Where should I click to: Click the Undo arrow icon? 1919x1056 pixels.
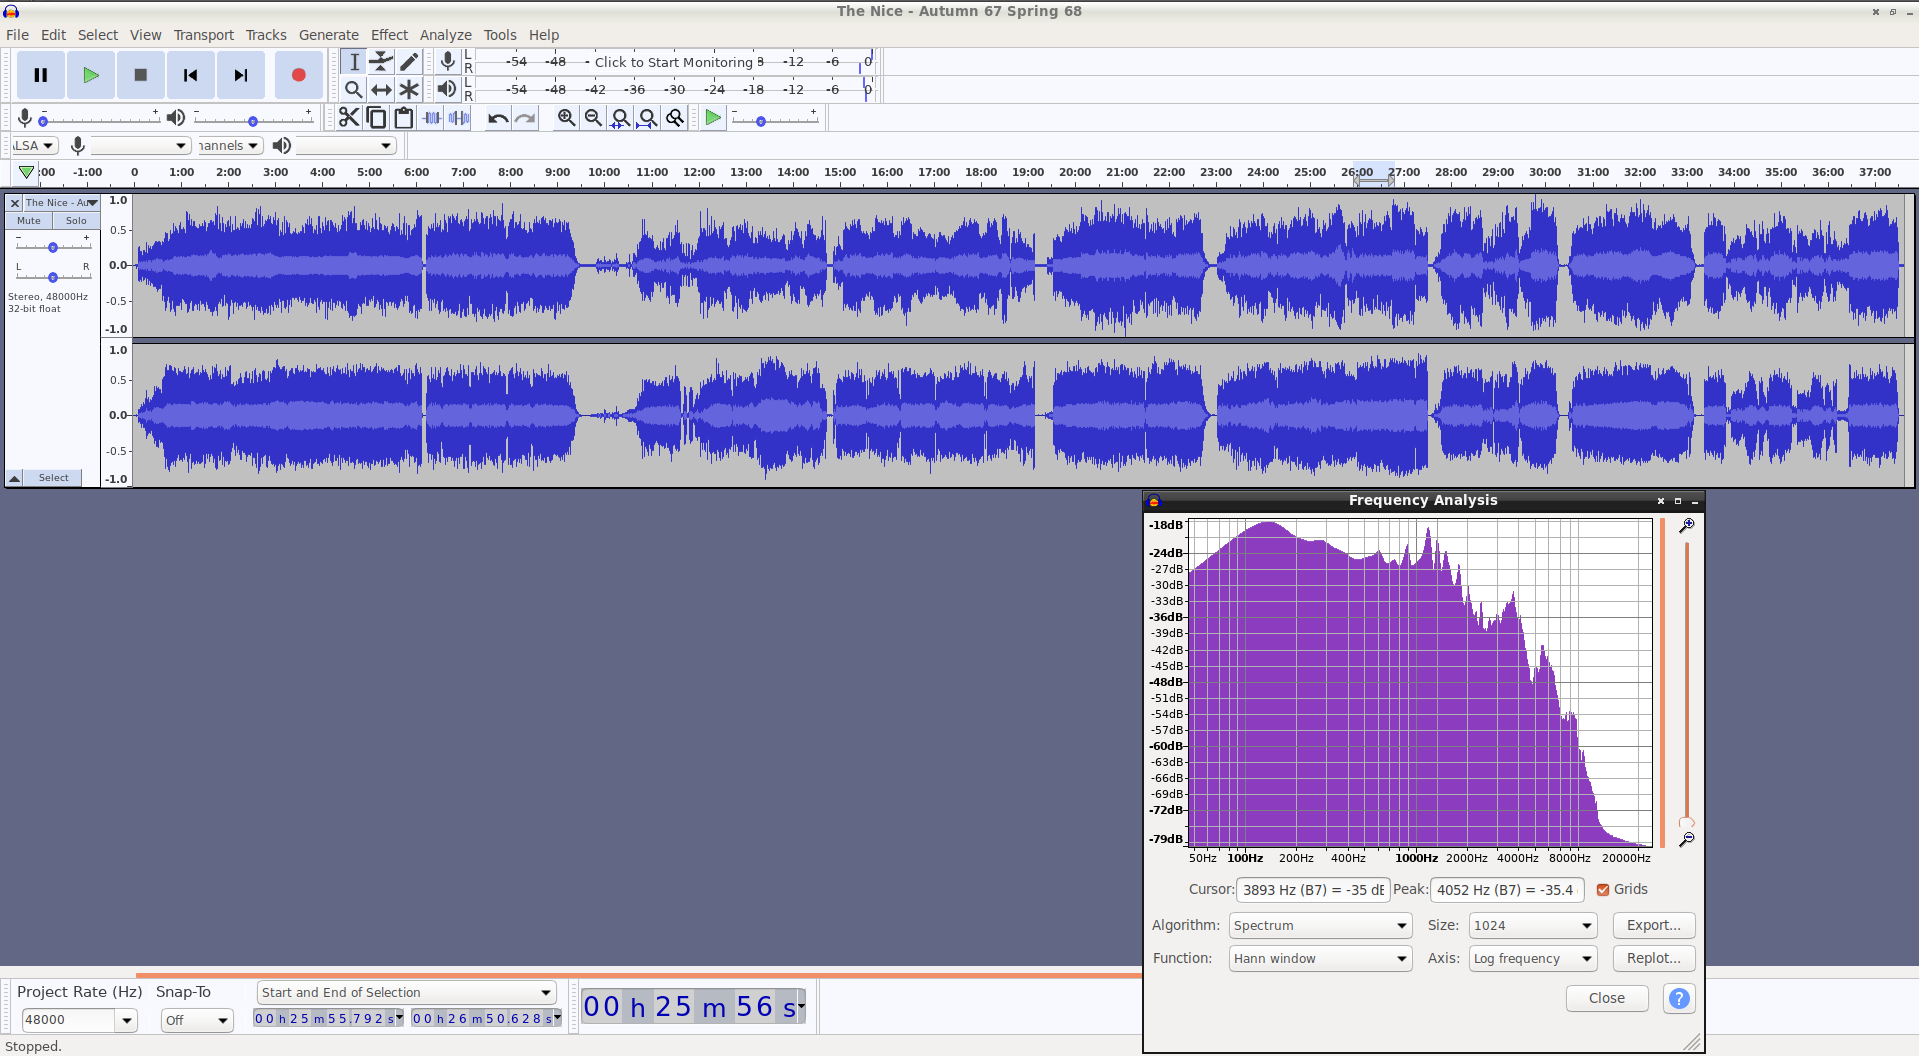click(x=497, y=118)
